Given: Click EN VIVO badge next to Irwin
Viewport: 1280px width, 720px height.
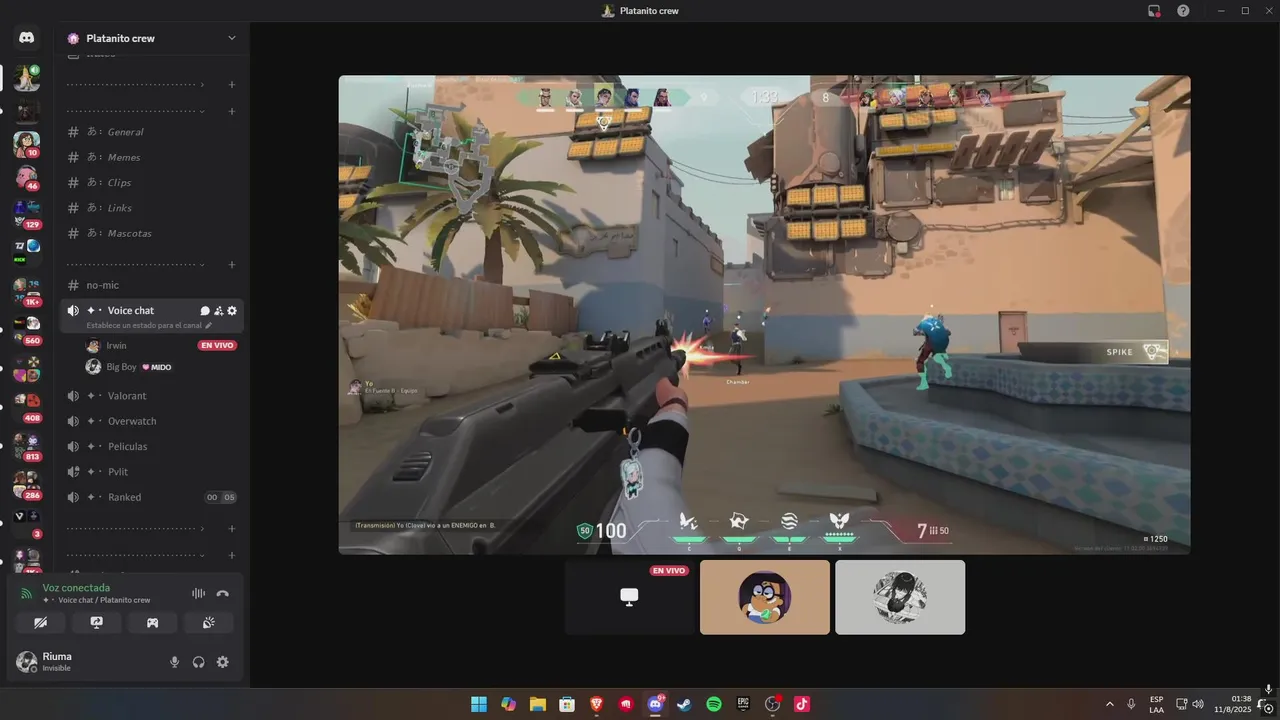Looking at the screenshot, I should [x=217, y=345].
